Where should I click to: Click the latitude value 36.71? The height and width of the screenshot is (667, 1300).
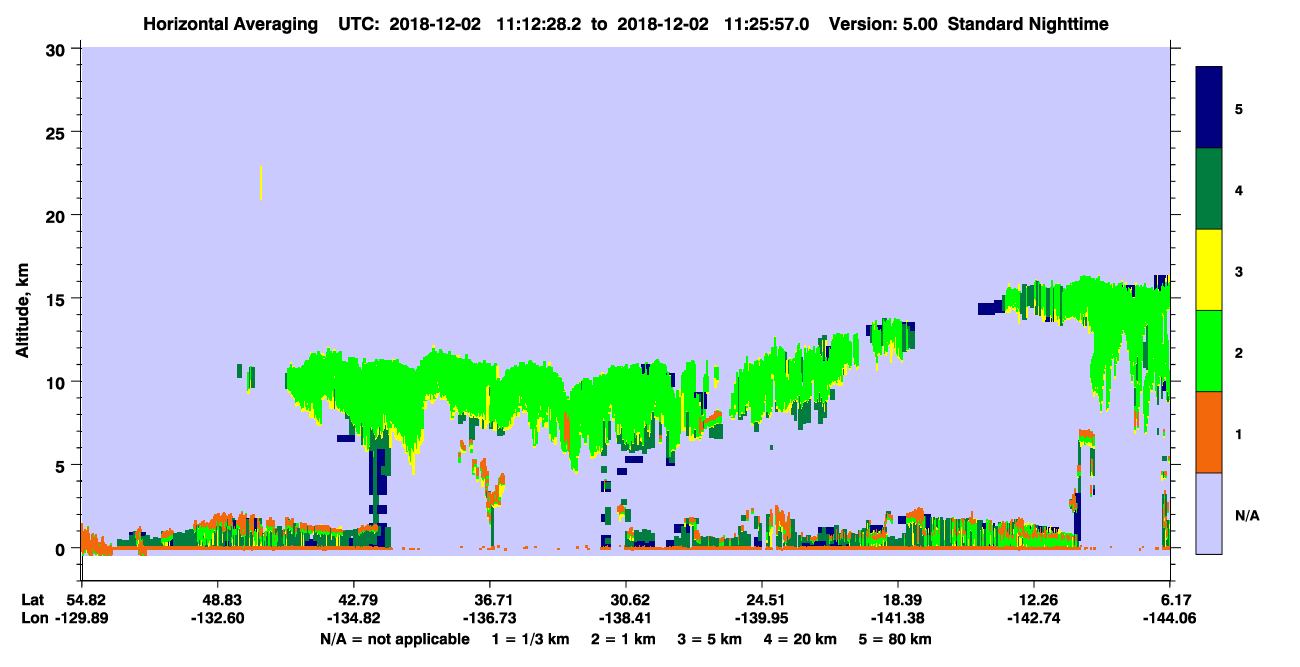[x=490, y=600]
